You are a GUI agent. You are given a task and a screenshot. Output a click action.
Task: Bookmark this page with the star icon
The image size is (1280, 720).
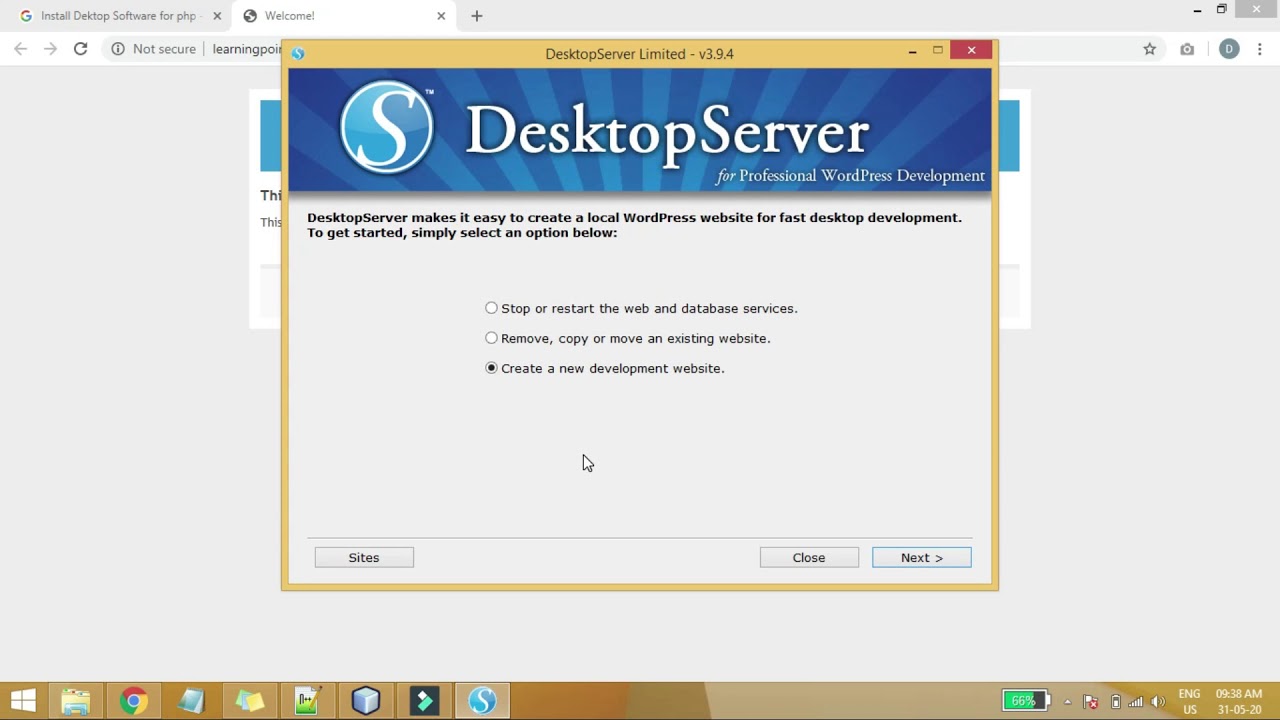click(x=1150, y=49)
